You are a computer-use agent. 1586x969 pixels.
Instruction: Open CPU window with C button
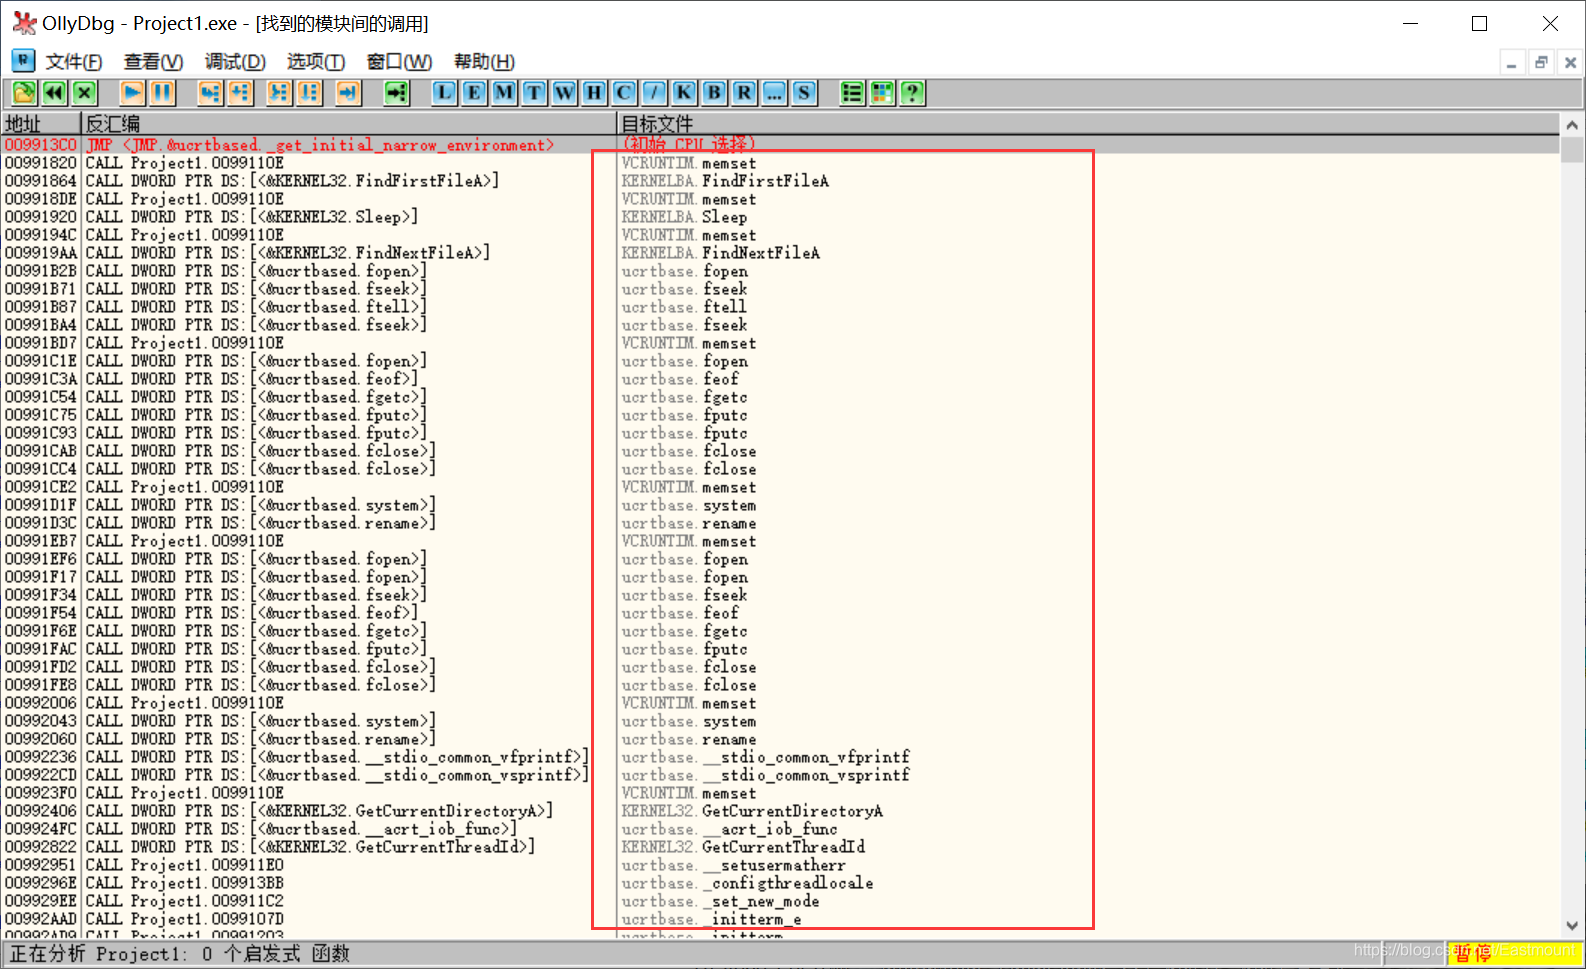[x=624, y=93]
